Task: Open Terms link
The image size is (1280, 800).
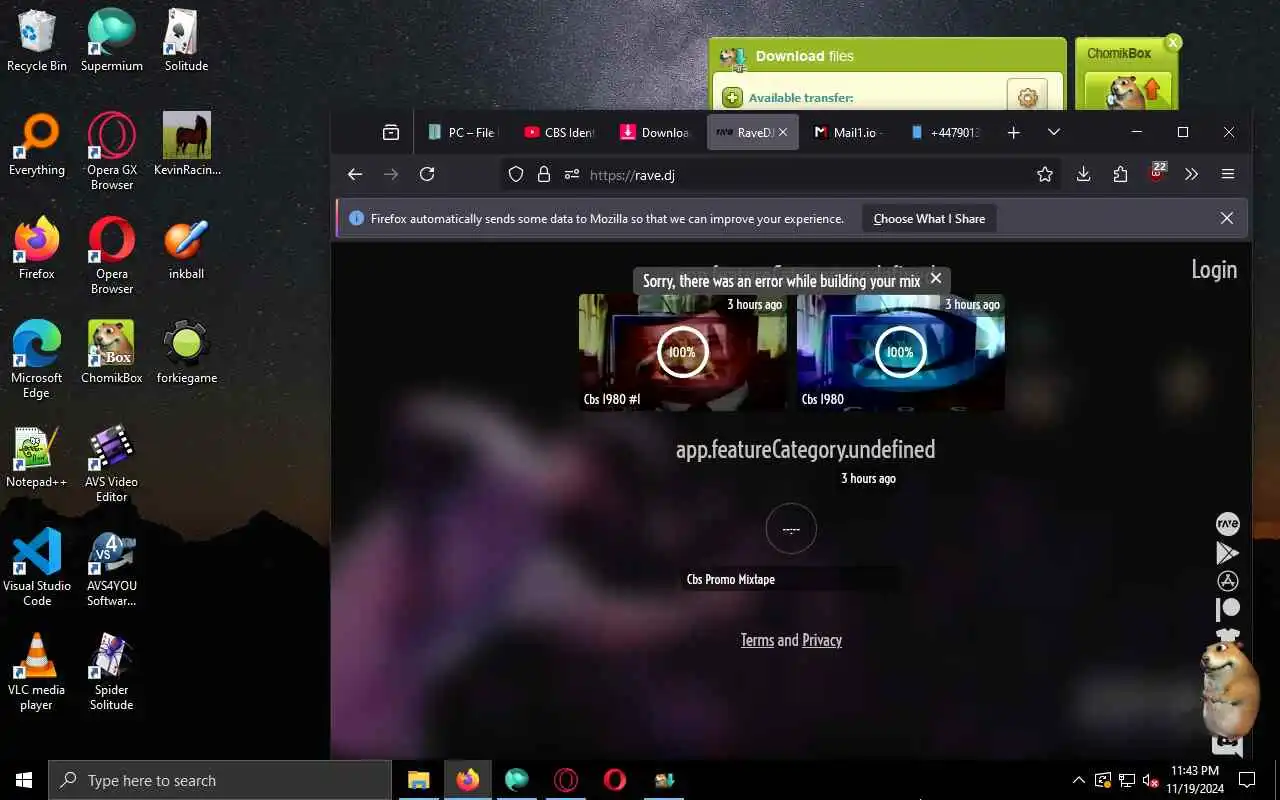Action: [757, 640]
